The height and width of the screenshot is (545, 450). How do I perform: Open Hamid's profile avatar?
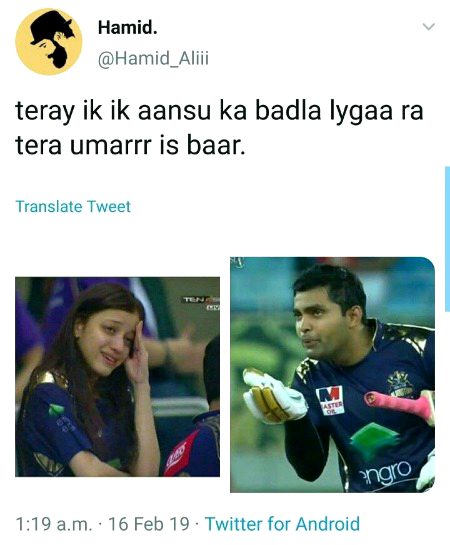pyautogui.click(x=49, y=42)
